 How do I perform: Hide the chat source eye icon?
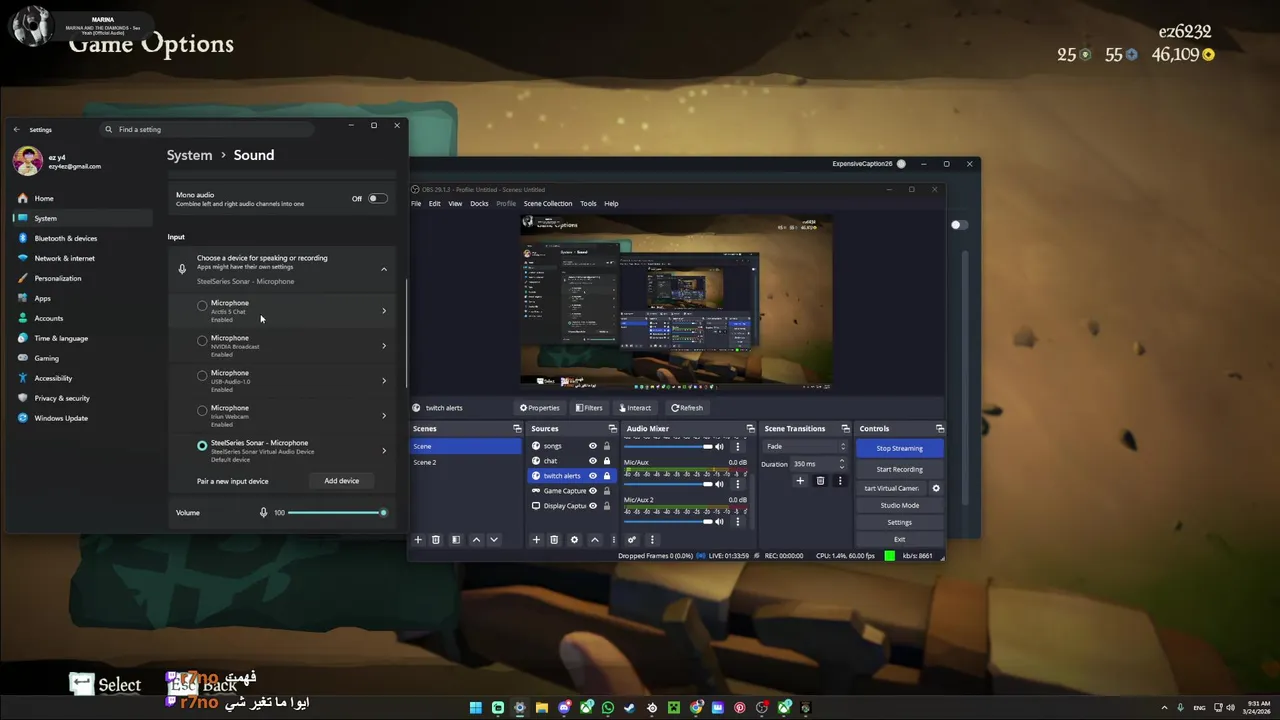593,461
